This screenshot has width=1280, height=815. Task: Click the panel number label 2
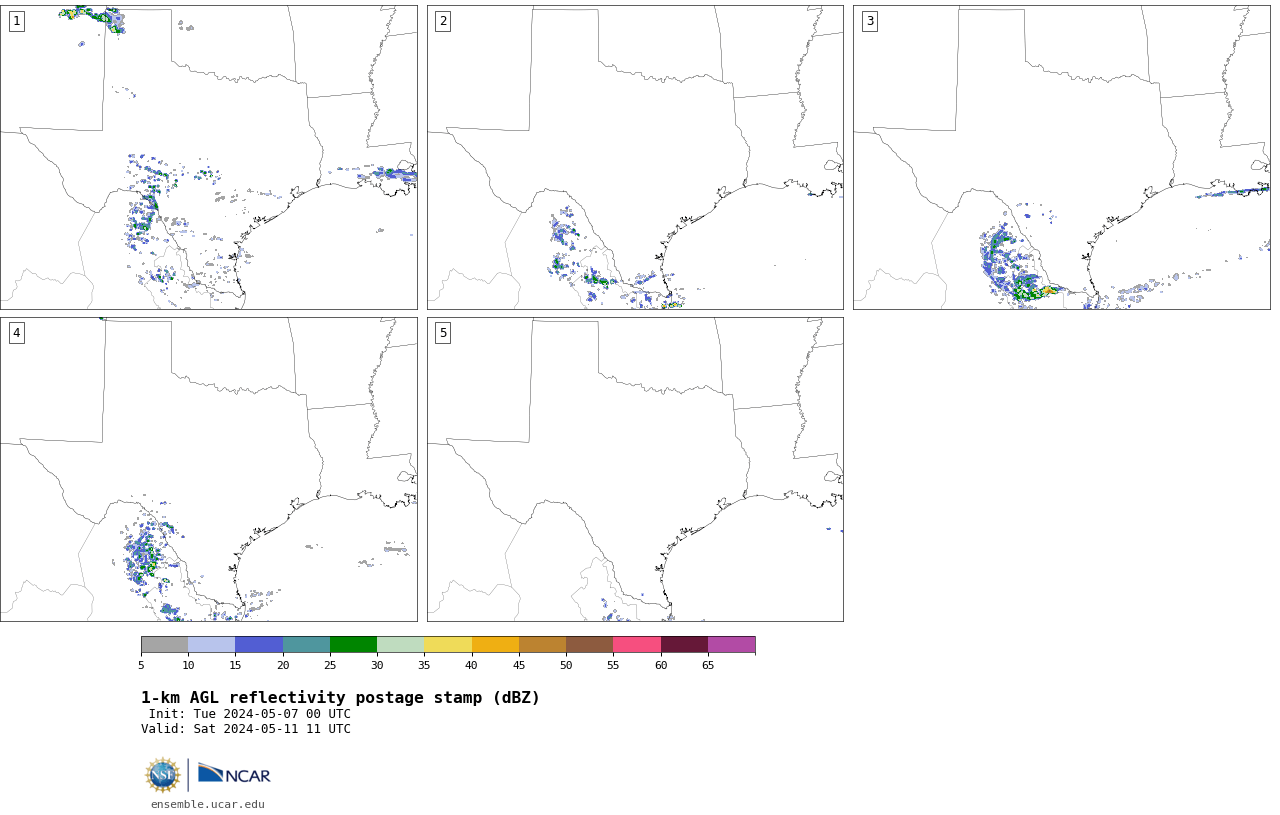[x=443, y=21]
